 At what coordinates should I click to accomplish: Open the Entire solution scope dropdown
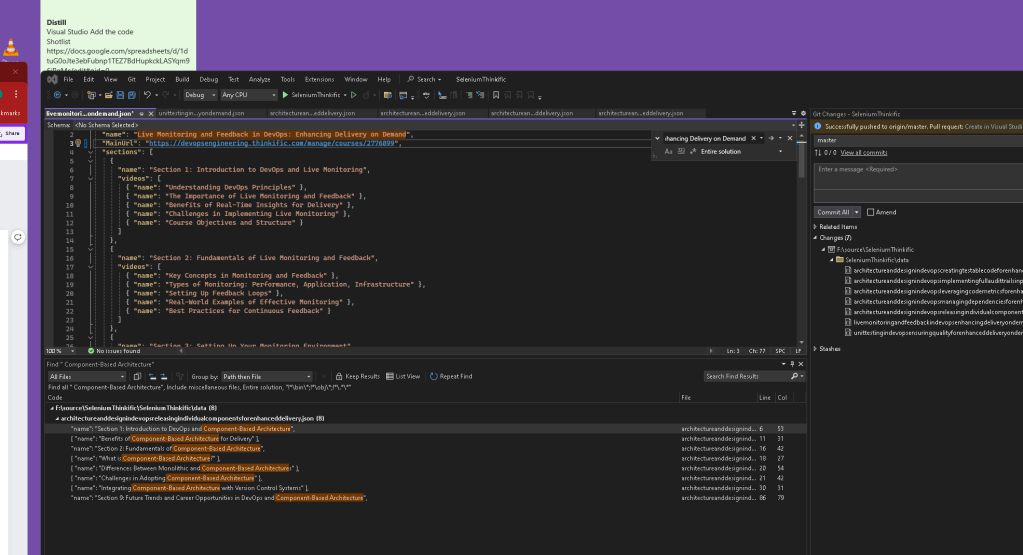(x=742, y=151)
